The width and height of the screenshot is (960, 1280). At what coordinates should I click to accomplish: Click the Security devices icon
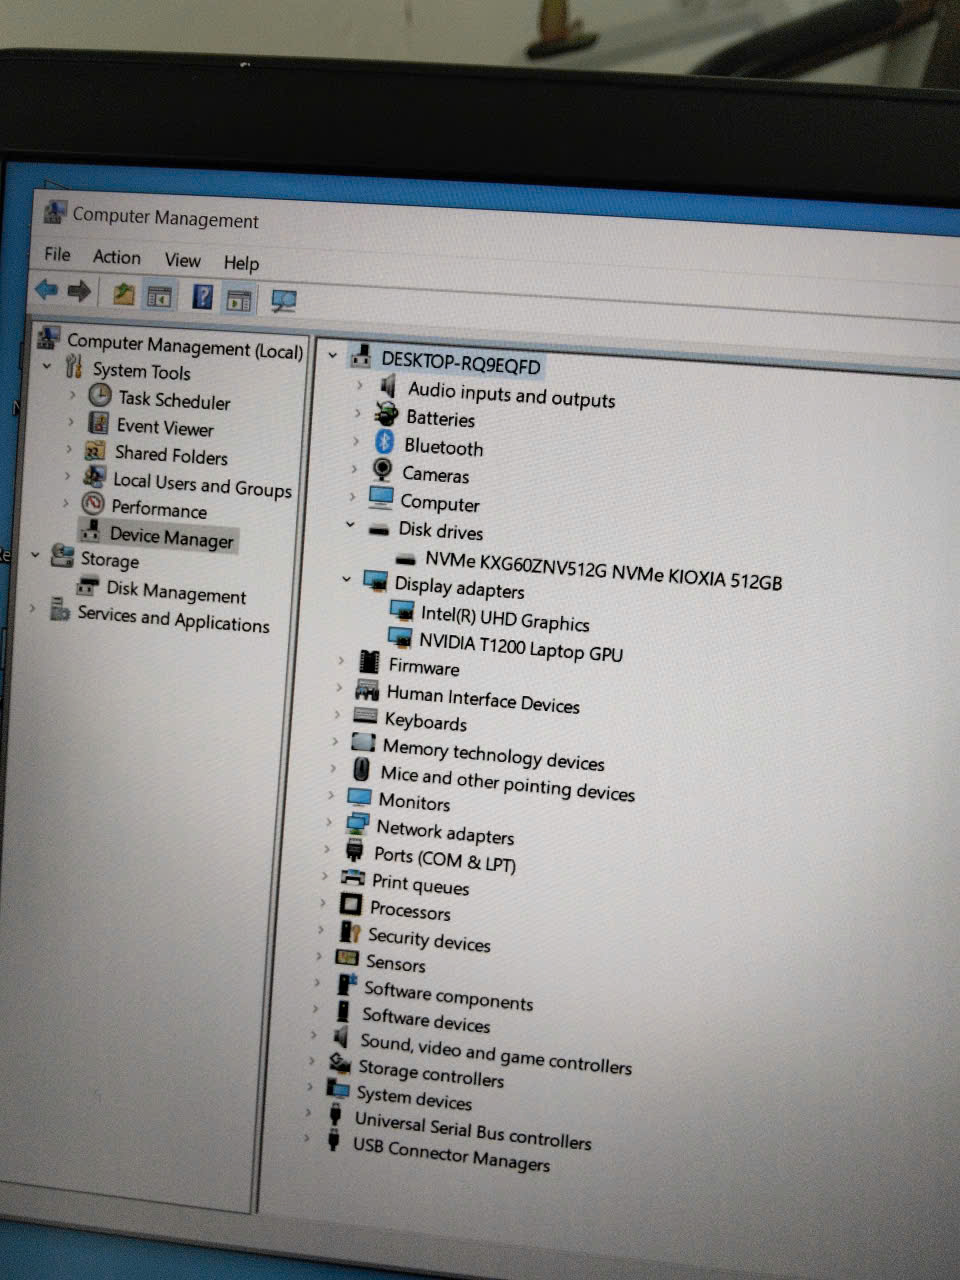coord(349,931)
